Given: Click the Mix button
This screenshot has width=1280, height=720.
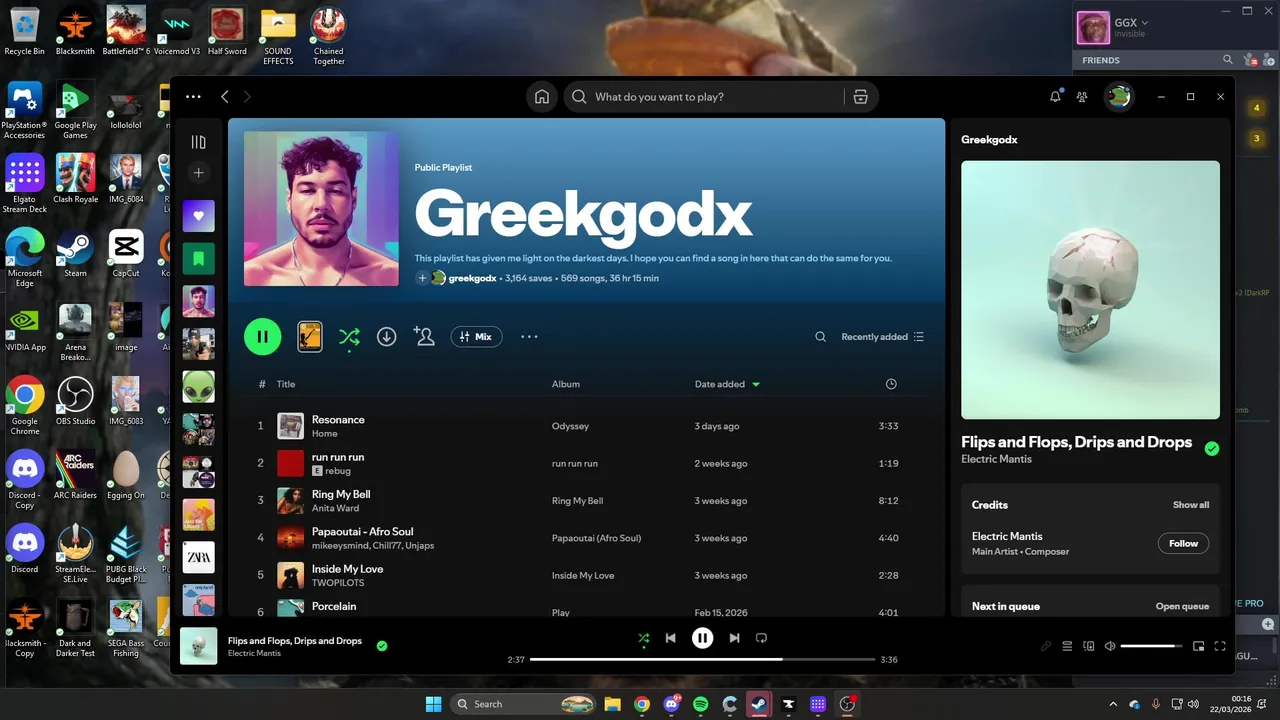Looking at the screenshot, I should point(476,337).
